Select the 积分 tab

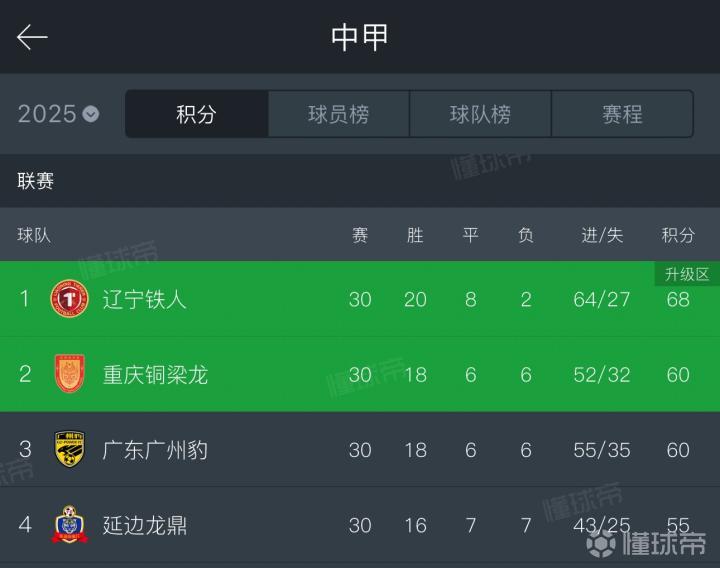196,114
